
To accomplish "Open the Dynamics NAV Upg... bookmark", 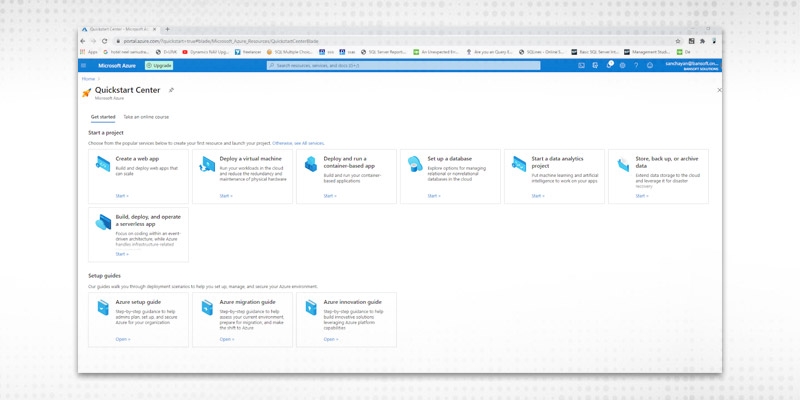I will [x=206, y=52].
